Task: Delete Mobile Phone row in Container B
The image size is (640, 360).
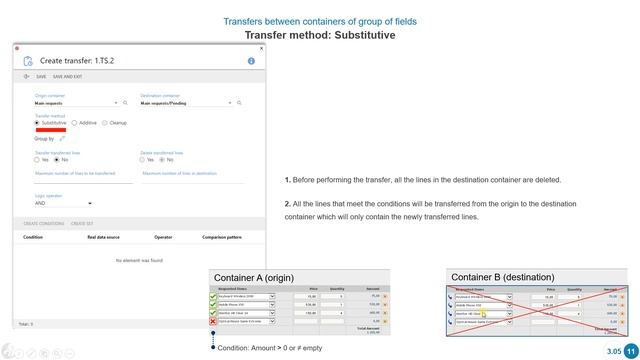Action: tap(622, 305)
